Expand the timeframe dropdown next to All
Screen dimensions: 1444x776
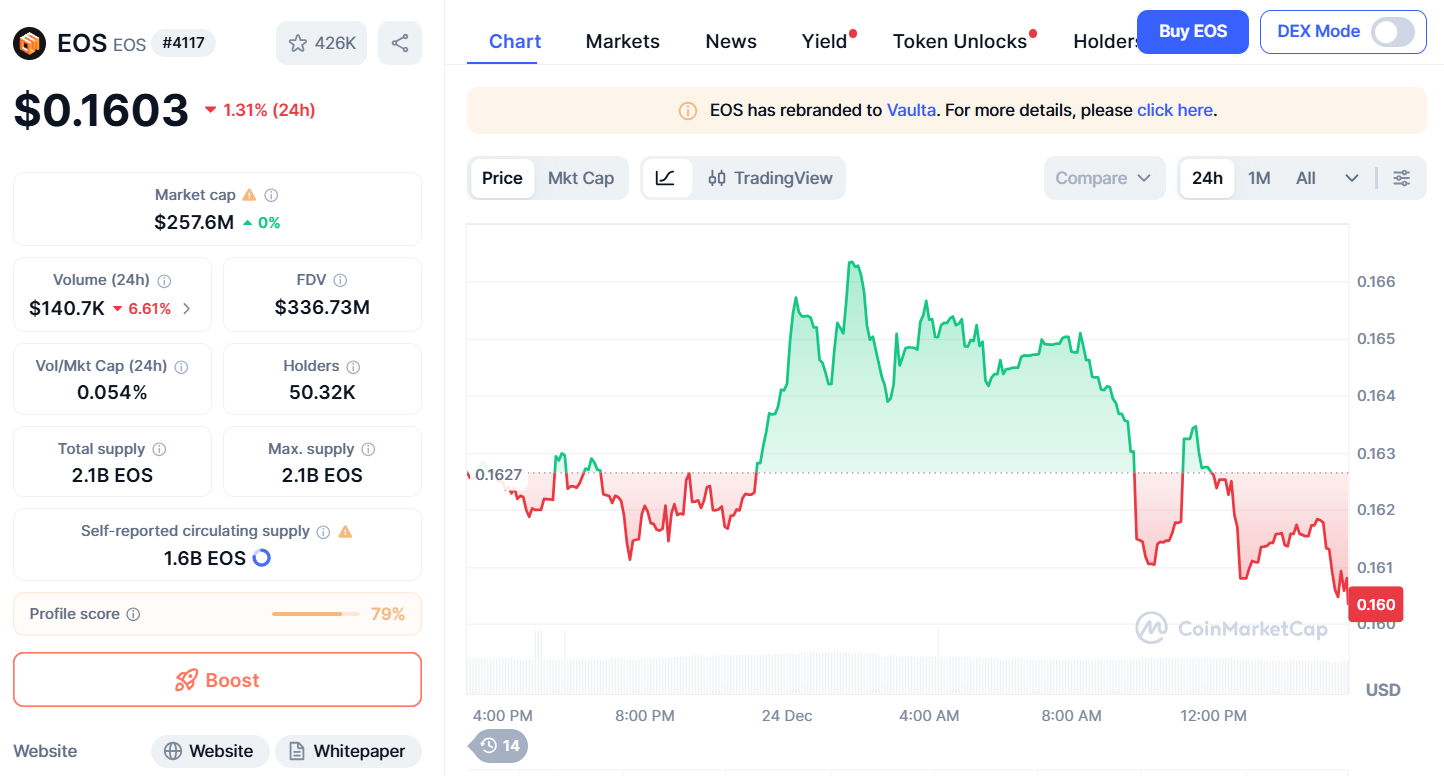1352,177
